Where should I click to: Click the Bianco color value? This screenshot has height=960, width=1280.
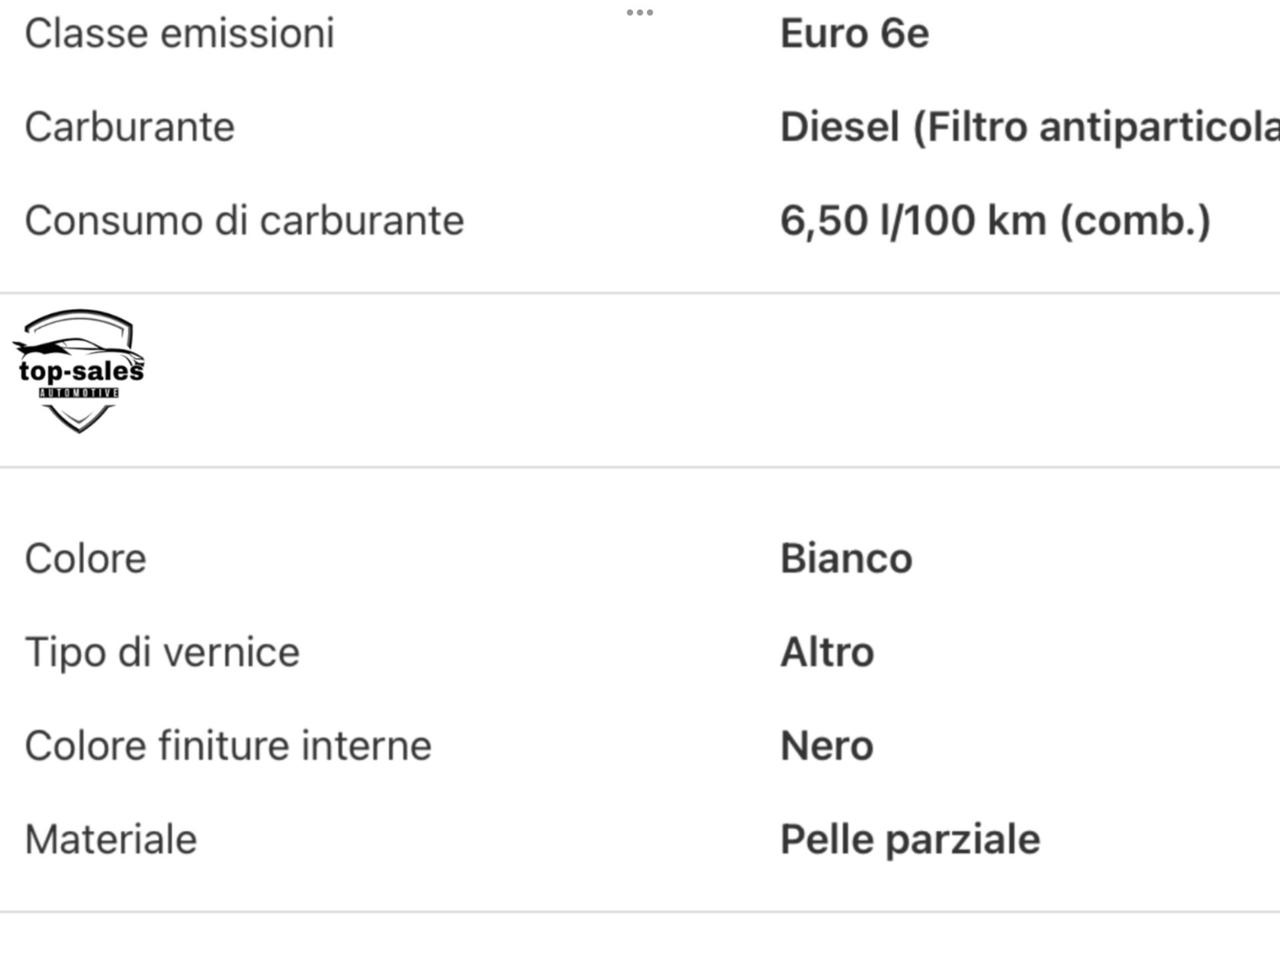tap(846, 558)
